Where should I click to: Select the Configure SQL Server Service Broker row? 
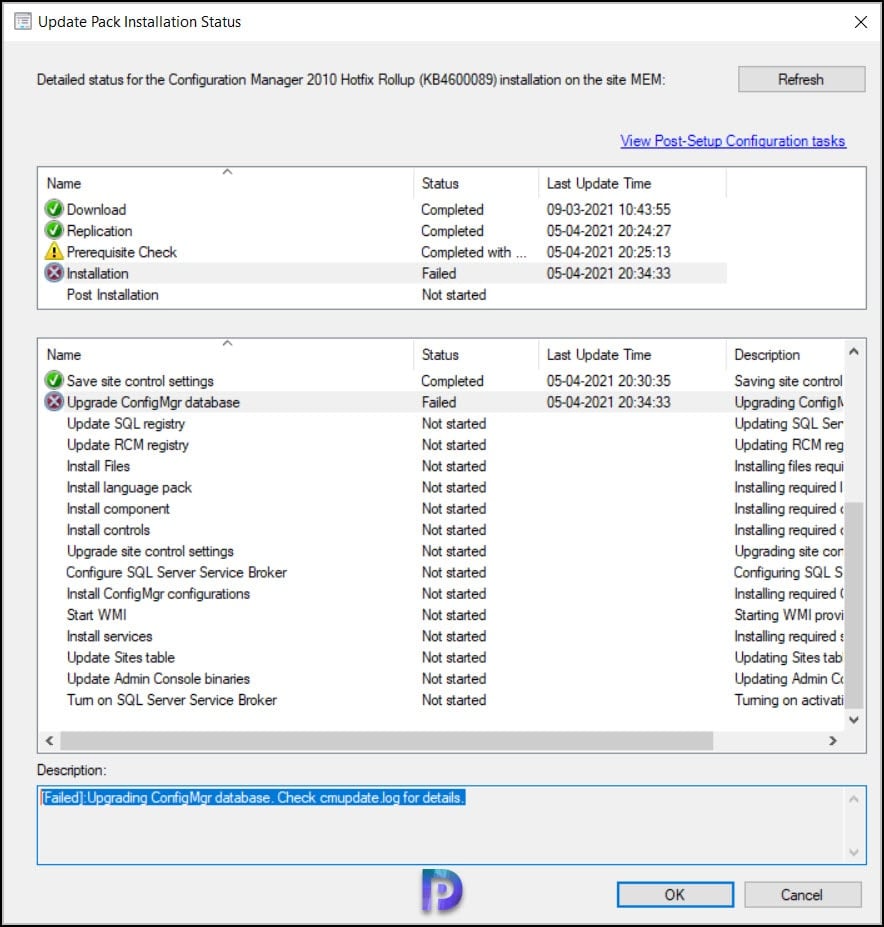point(442,572)
